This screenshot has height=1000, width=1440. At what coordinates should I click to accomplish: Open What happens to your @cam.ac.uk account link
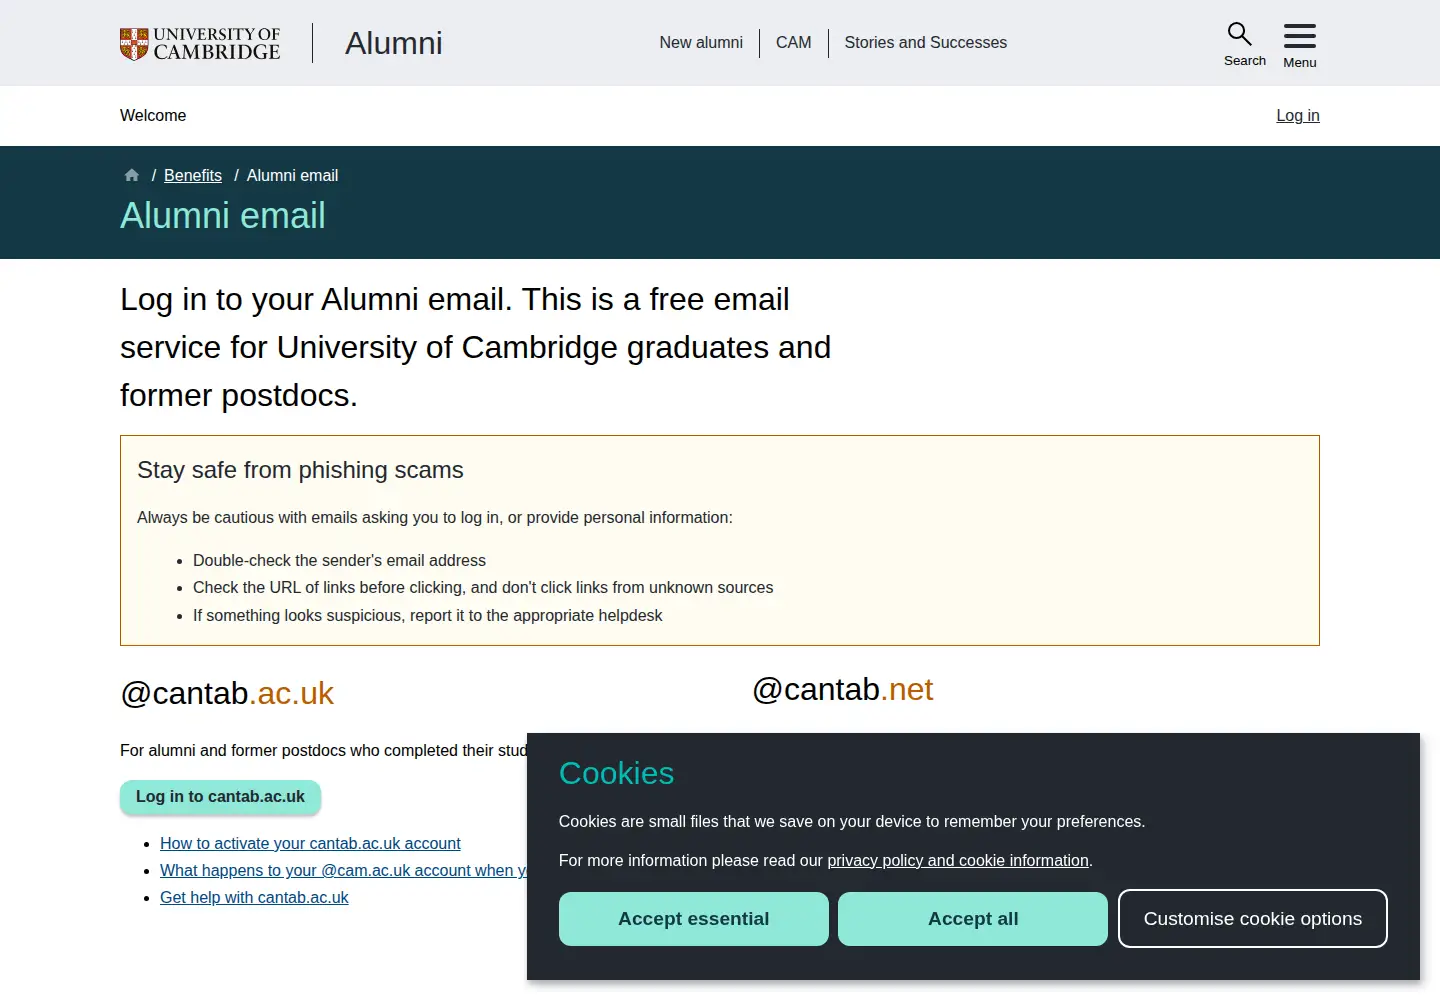tap(343, 870)
